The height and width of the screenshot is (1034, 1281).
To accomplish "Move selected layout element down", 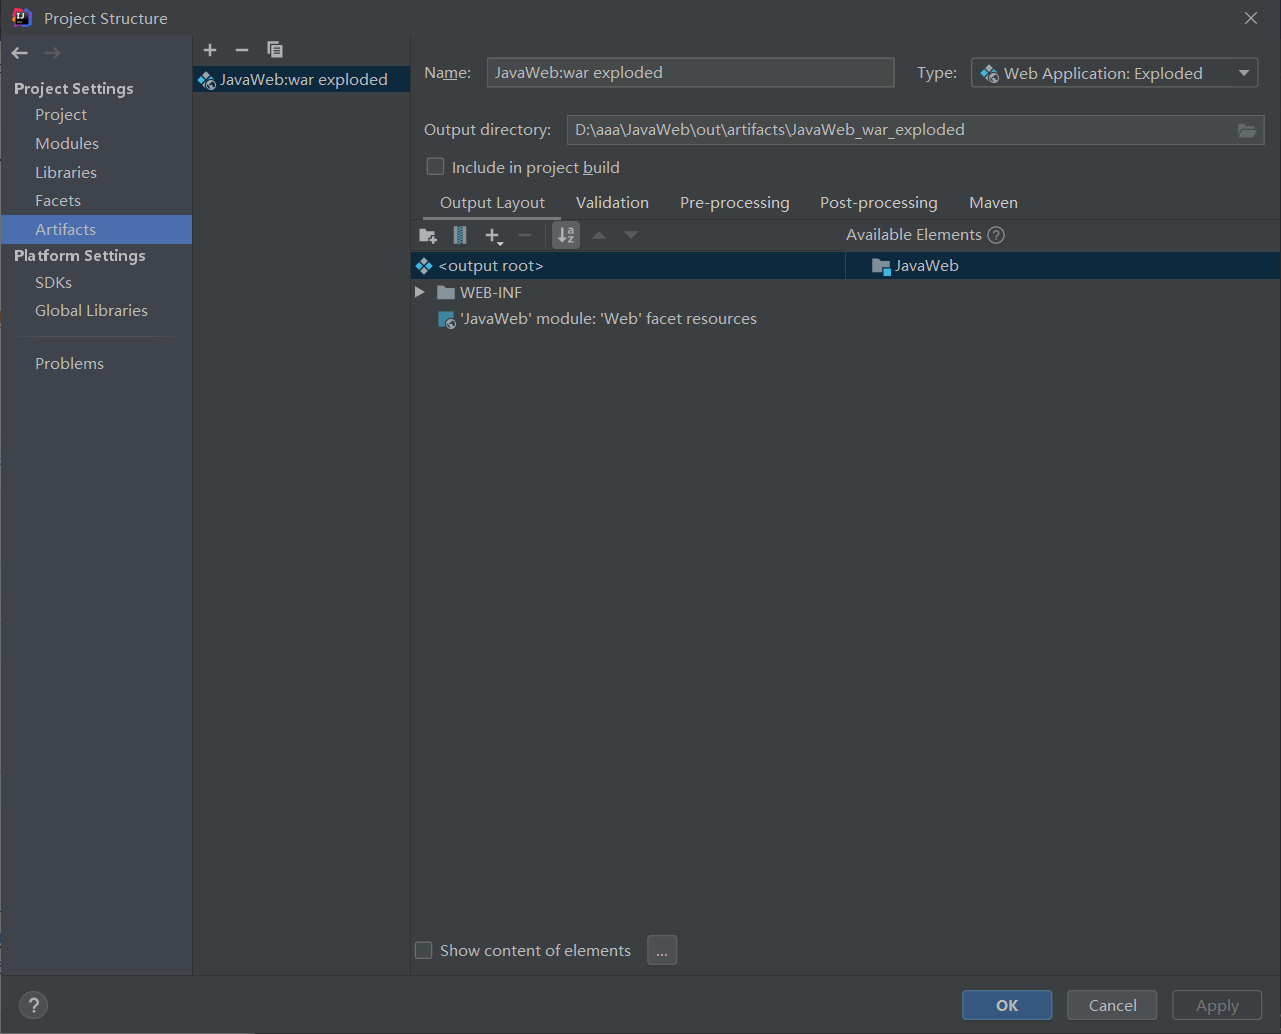I will pos(630,235).
